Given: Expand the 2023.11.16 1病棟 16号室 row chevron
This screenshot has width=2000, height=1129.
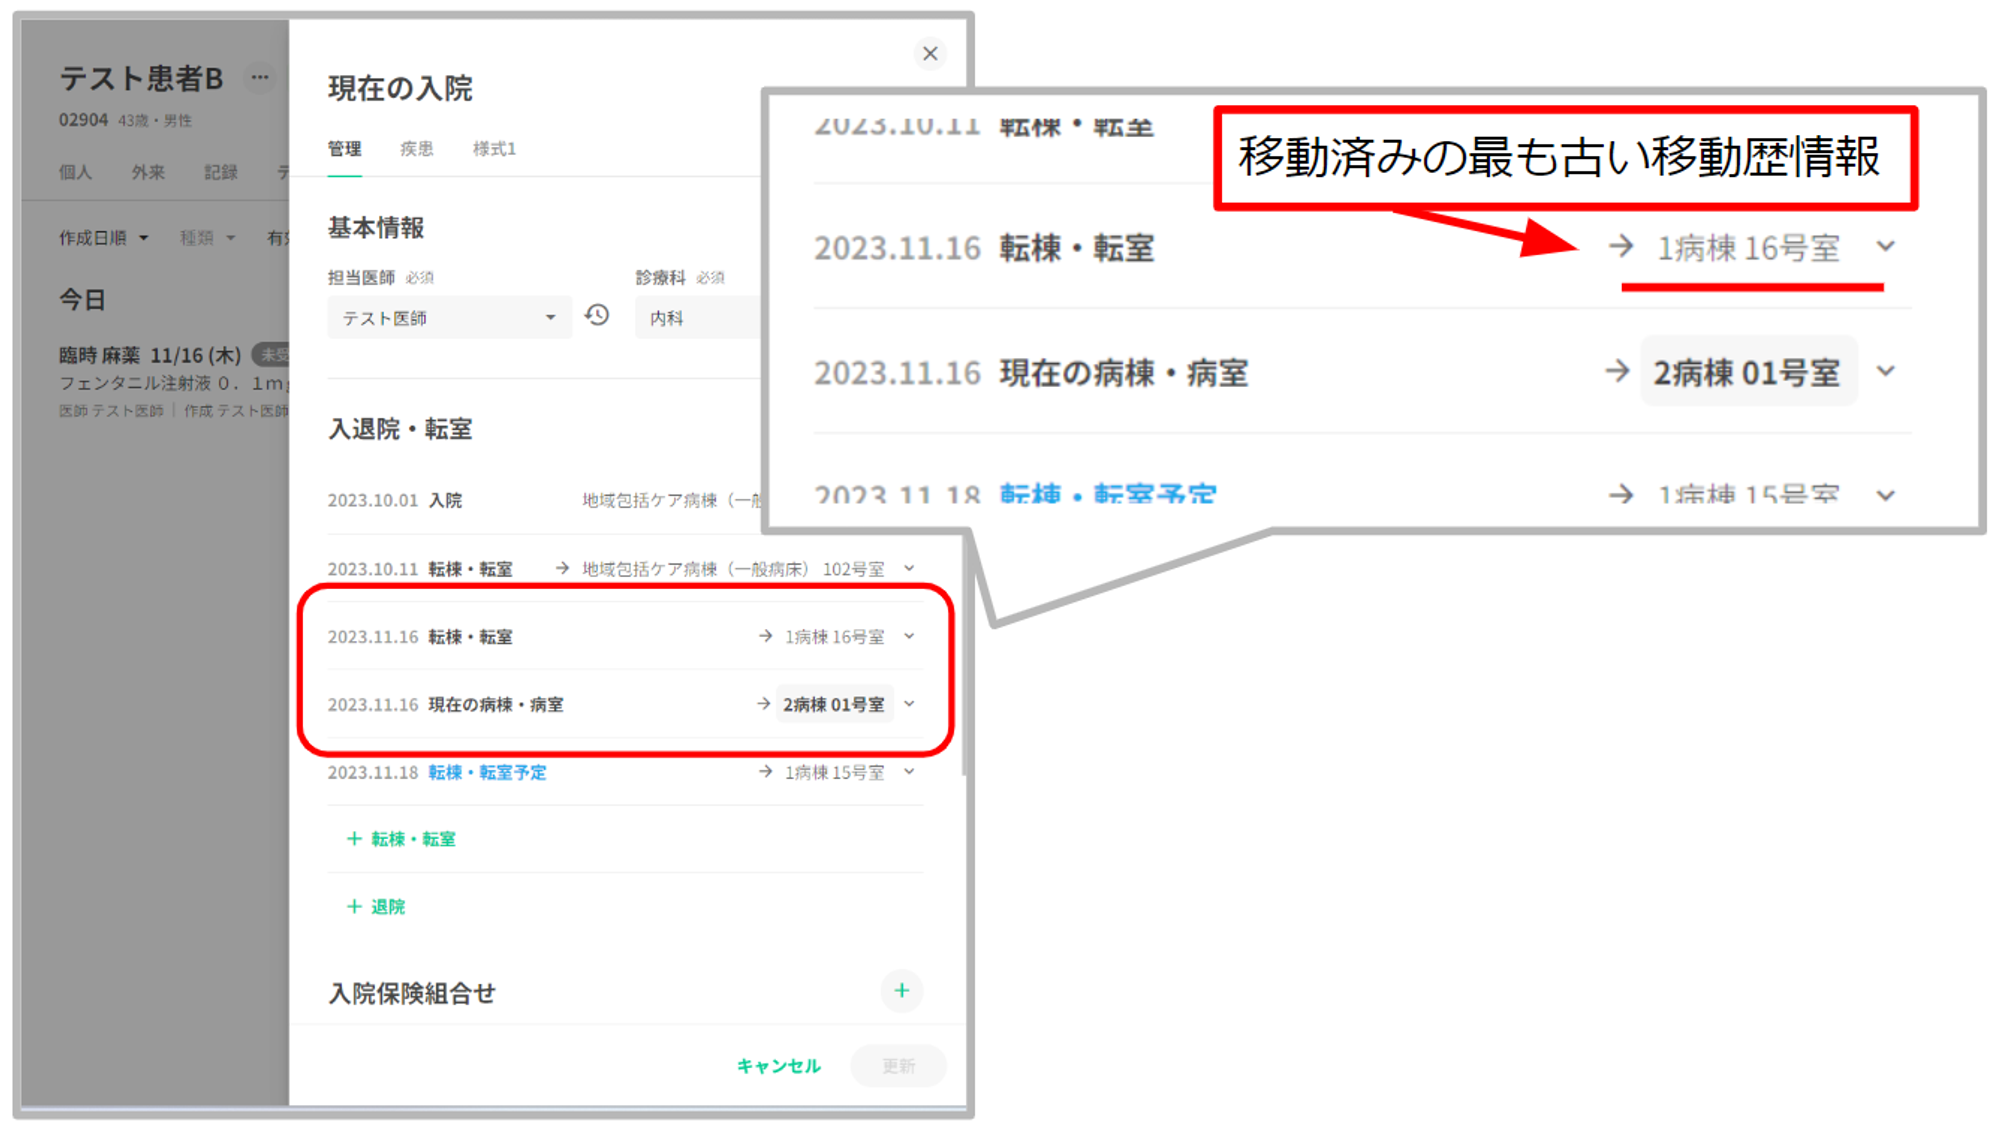Looking at the screenshot, I should coord(909,636).
